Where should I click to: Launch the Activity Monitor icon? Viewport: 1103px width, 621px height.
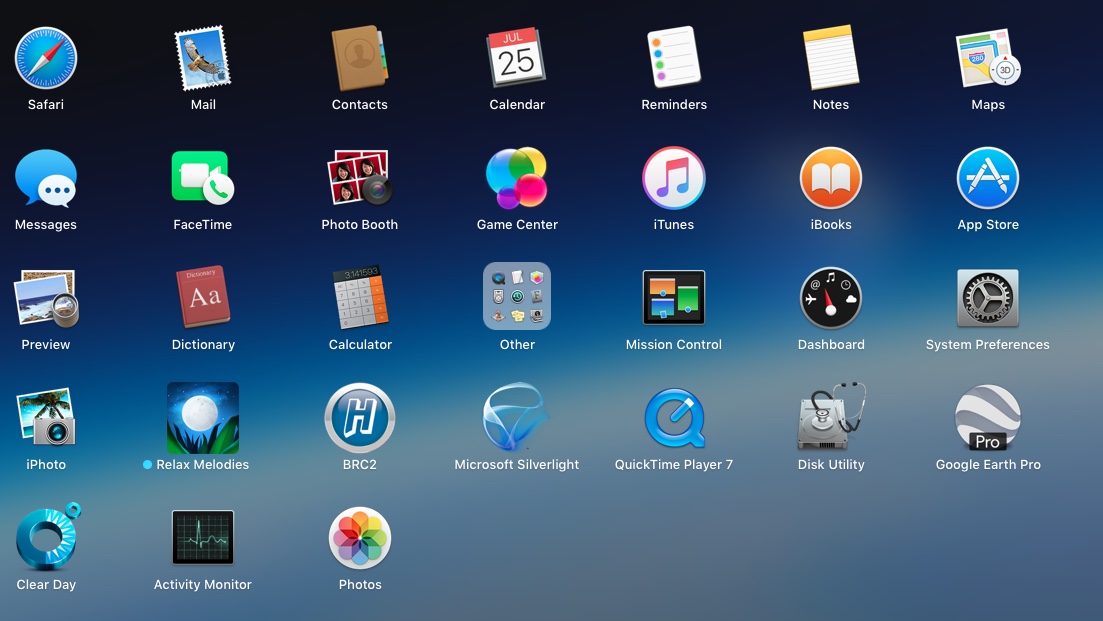tap(203, 537)
